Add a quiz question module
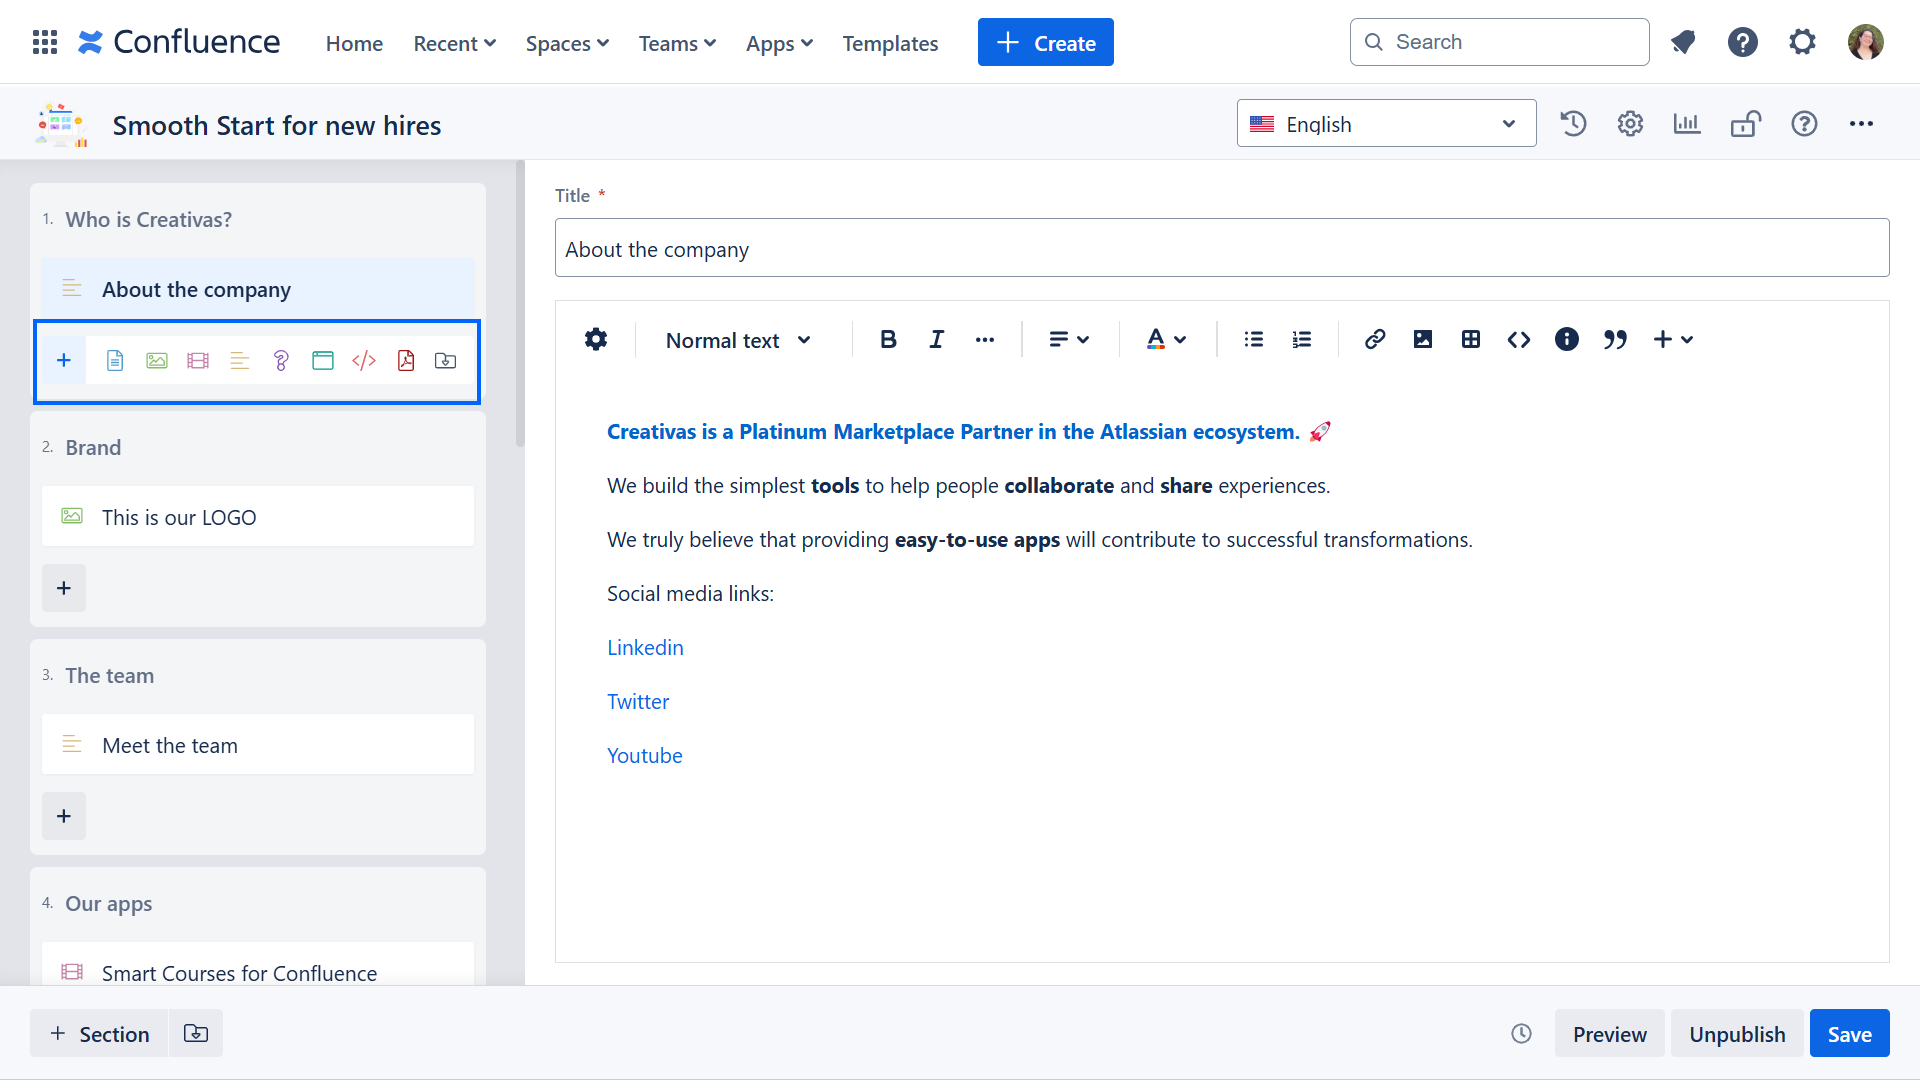Screen dimensions: 1920x1080 tap(281, 361)
